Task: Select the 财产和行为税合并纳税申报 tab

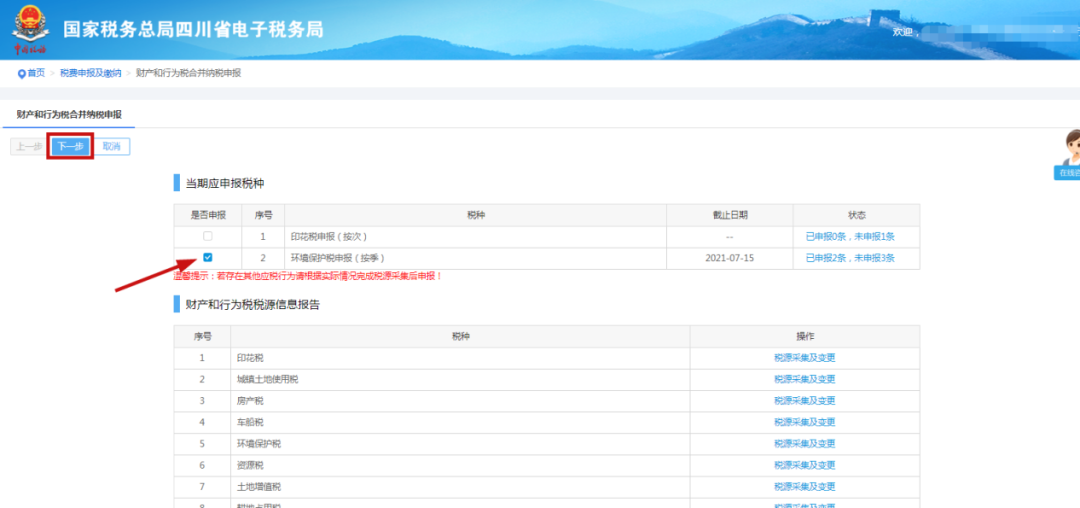Action: point(69,115)
